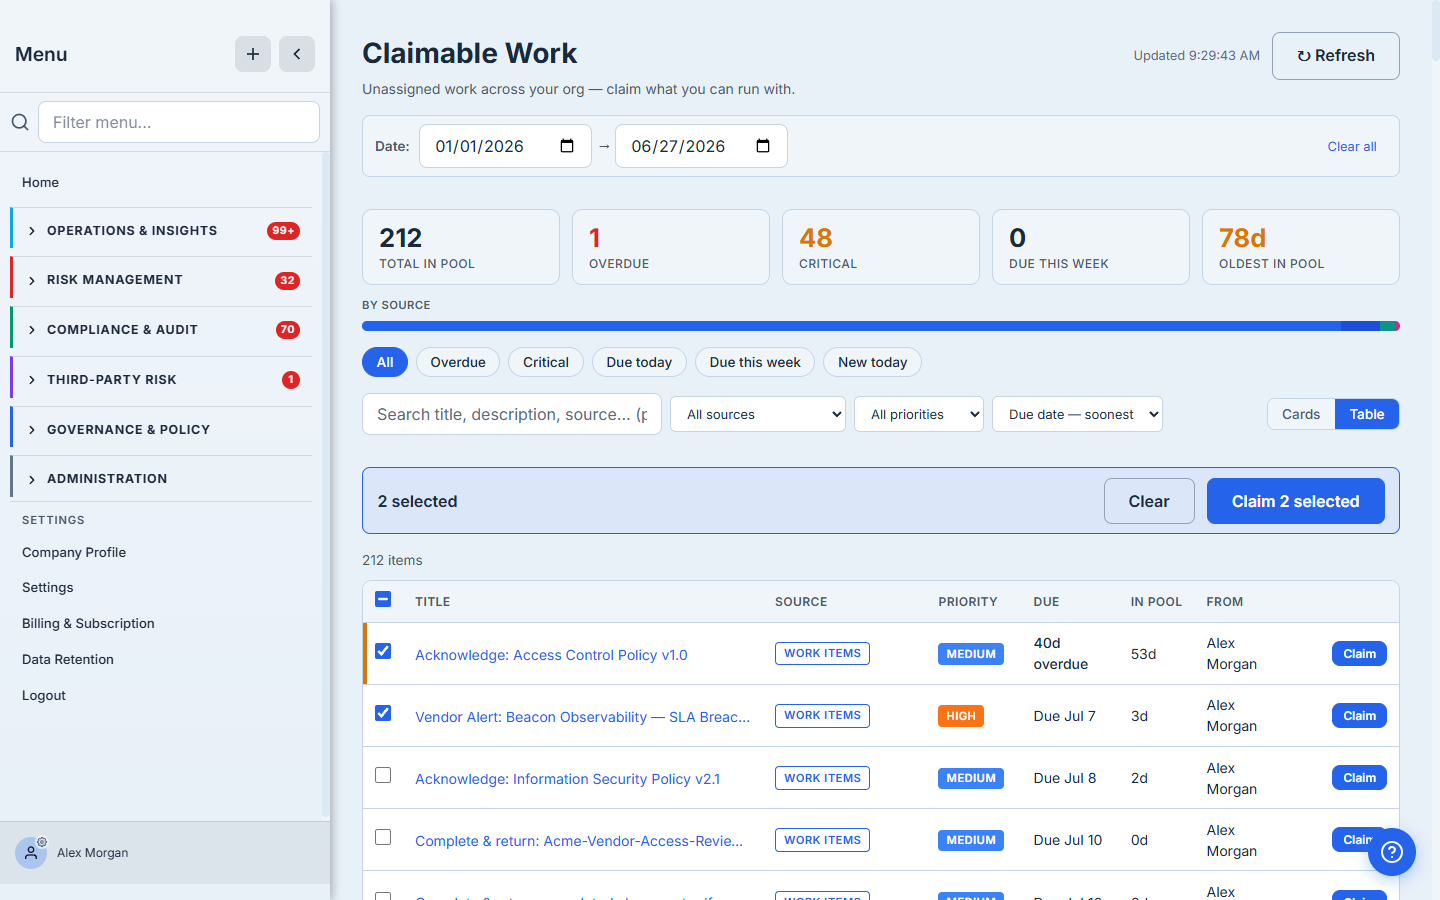Screen dimensions: 1440x900
Task: Expand the Risk Management section
Action: point(162,280)
